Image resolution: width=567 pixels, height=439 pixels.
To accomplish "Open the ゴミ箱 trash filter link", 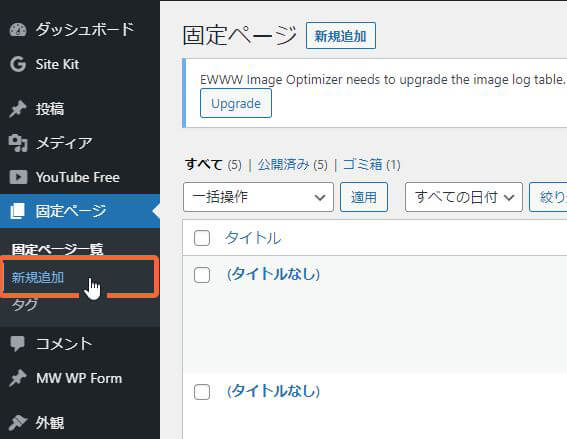I will (362, 165).
